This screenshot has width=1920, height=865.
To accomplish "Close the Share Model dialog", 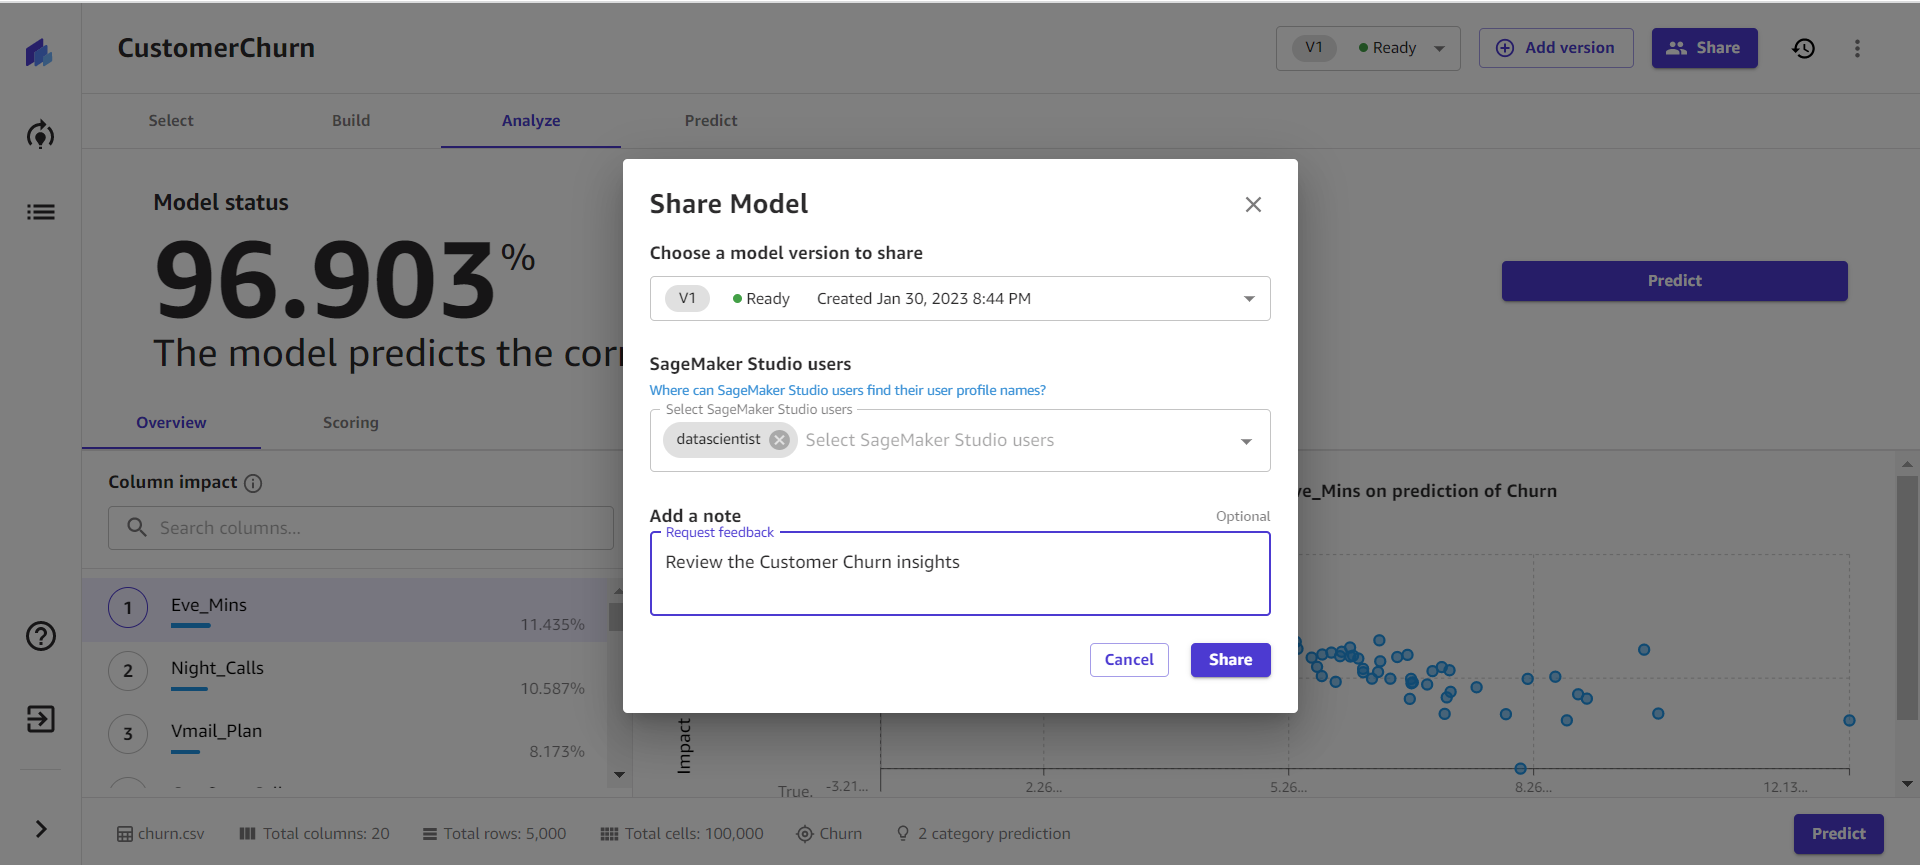I will (x=1253, y=204).
